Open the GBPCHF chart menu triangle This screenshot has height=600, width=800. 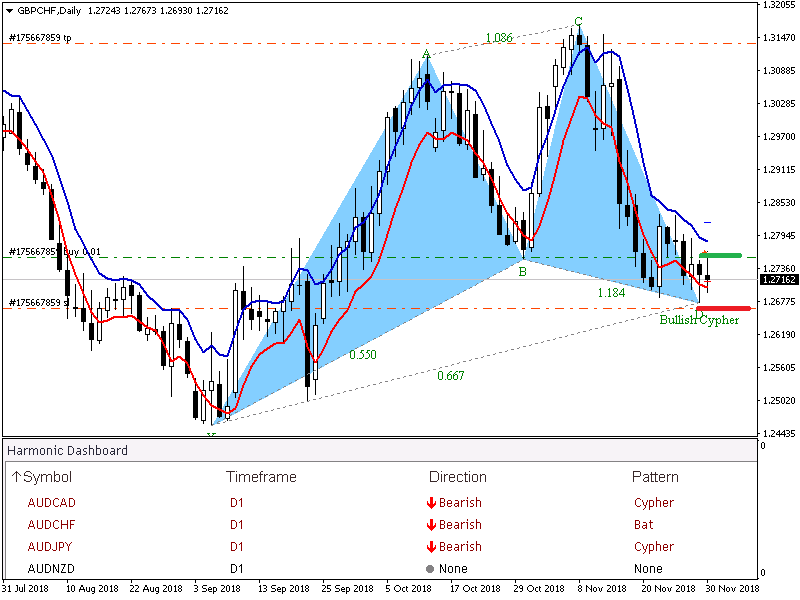(x=9, y=11)
